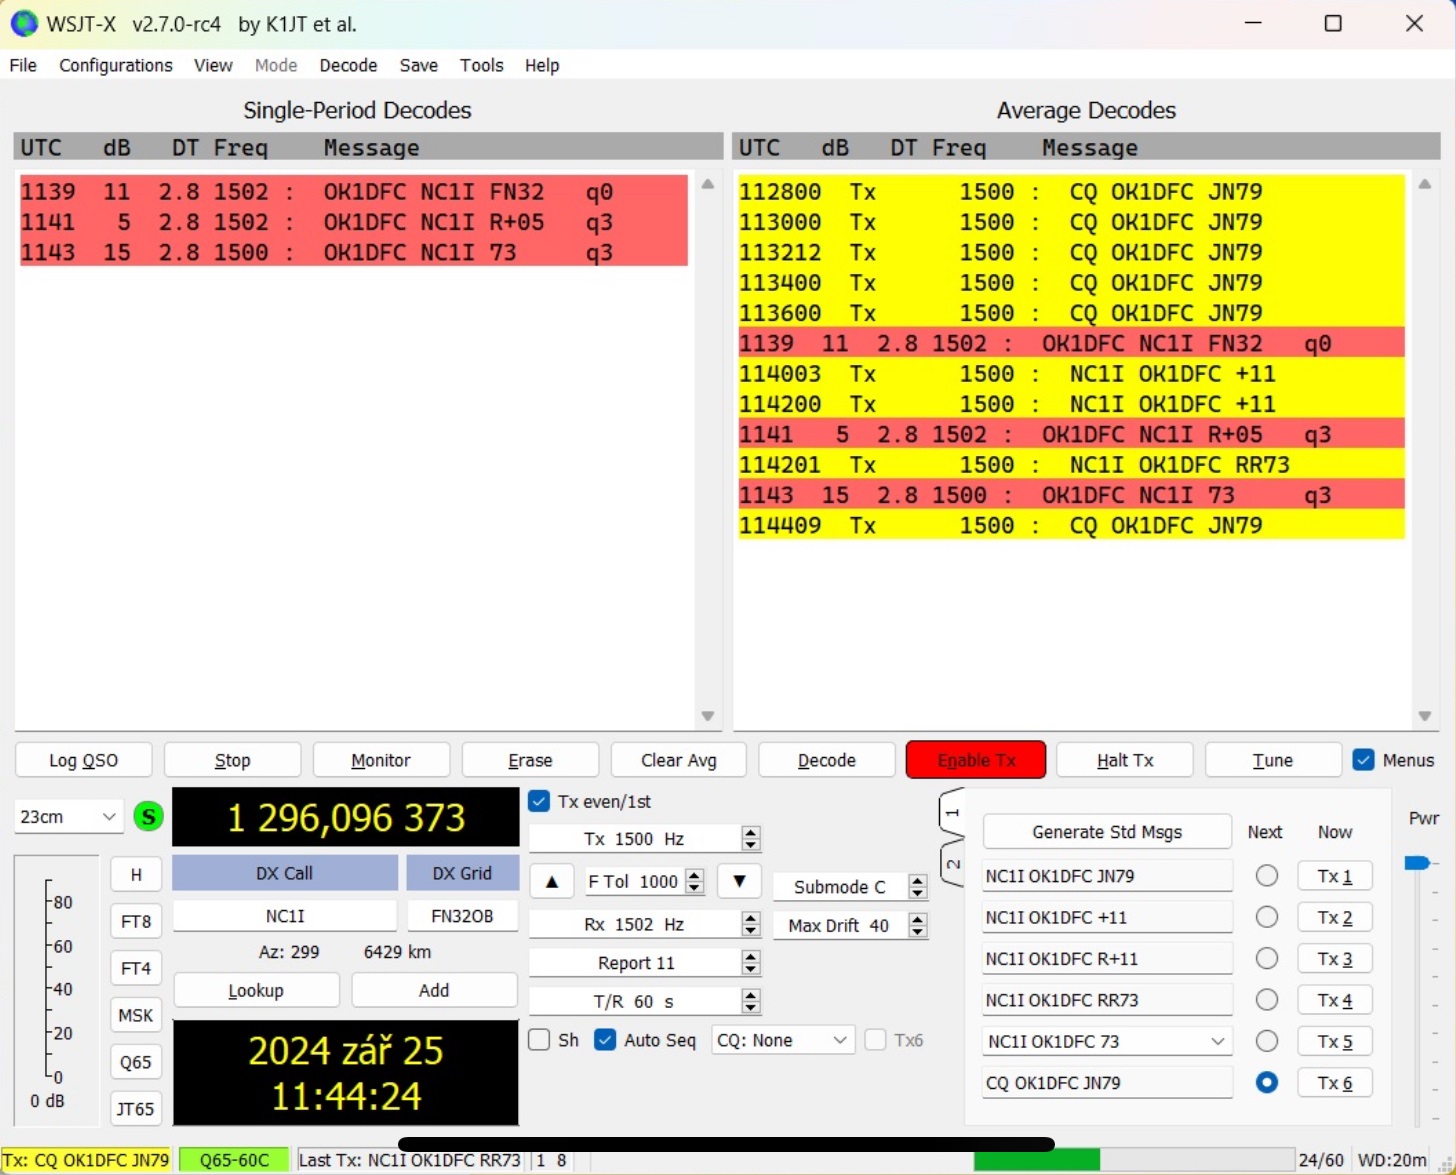Screen dimensions: 1456x1175
Task: Disable Auto Seq checkbox
Action: (605, 1040)
